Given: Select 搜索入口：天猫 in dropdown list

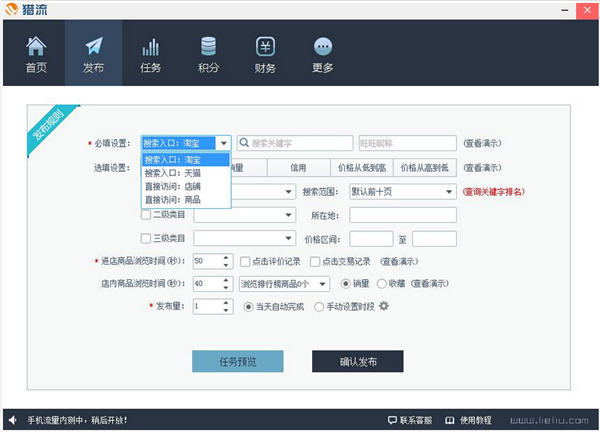Looking at the screenshot, I should (186, 173).
